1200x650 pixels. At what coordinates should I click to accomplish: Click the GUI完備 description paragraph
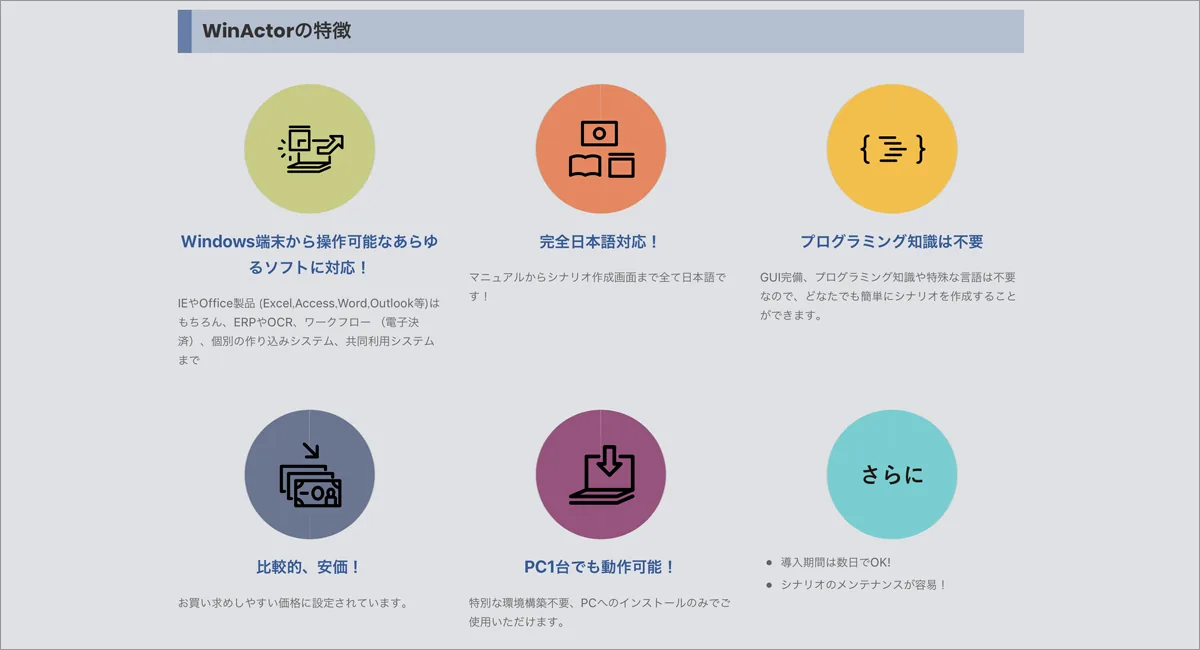click(888, 296)
